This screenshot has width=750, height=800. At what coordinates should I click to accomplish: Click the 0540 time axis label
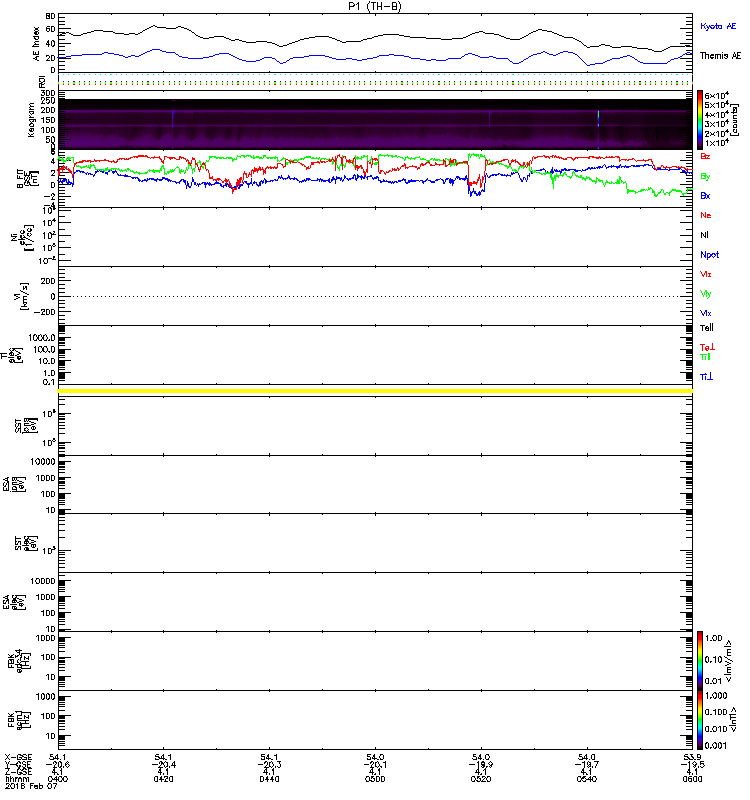click(x=587, y=779)
